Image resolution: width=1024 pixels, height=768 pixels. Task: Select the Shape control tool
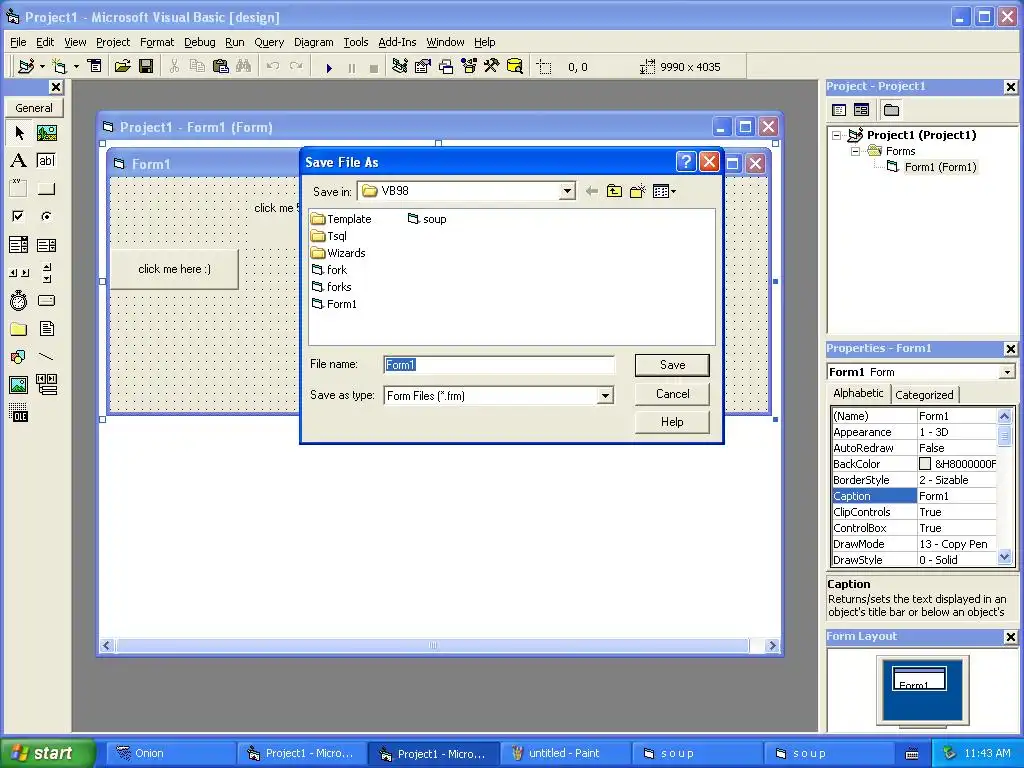click(19, 357)
